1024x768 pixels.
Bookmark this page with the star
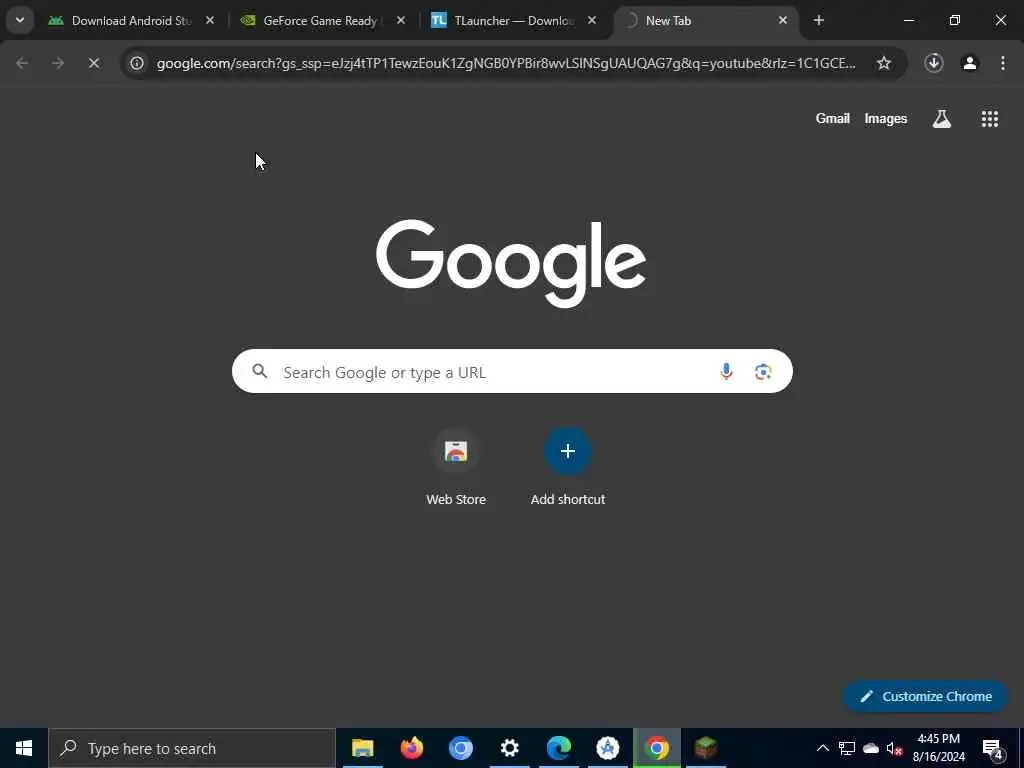[x=884, y=63]
